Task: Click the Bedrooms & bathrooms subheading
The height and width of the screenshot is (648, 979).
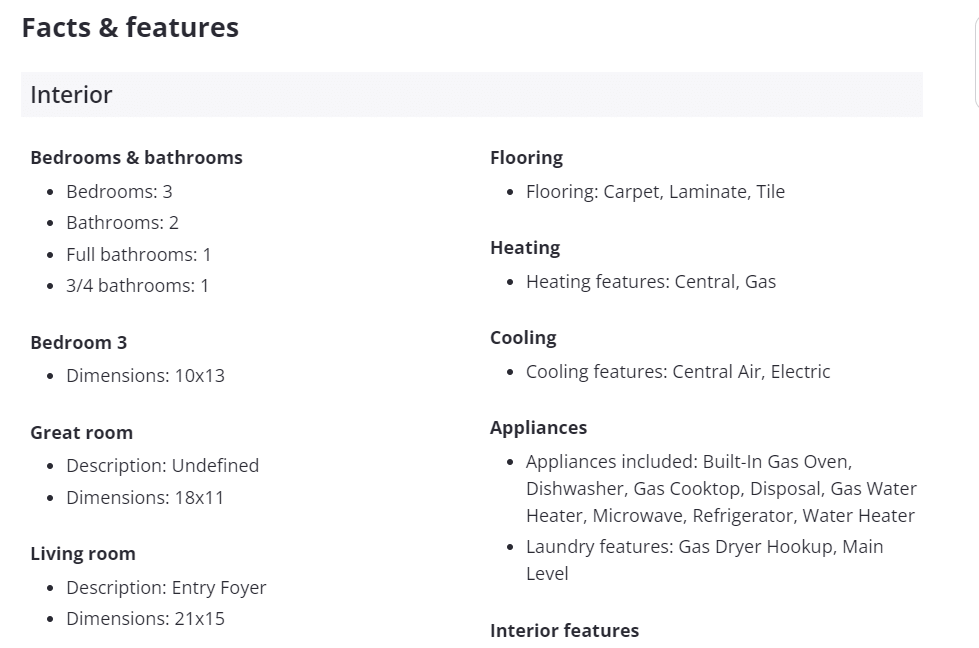Action: (x=136, y=158)
